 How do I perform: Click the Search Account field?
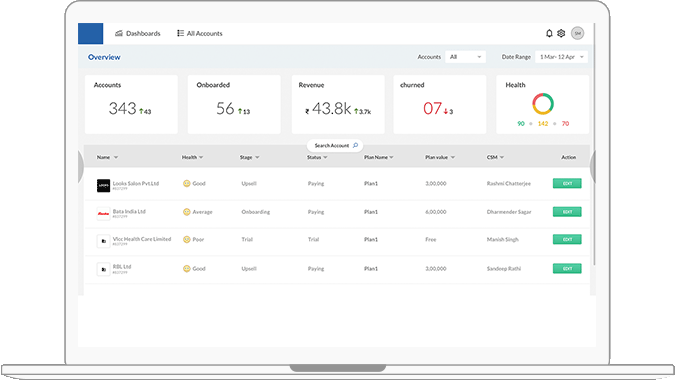(x=335, y=145)
